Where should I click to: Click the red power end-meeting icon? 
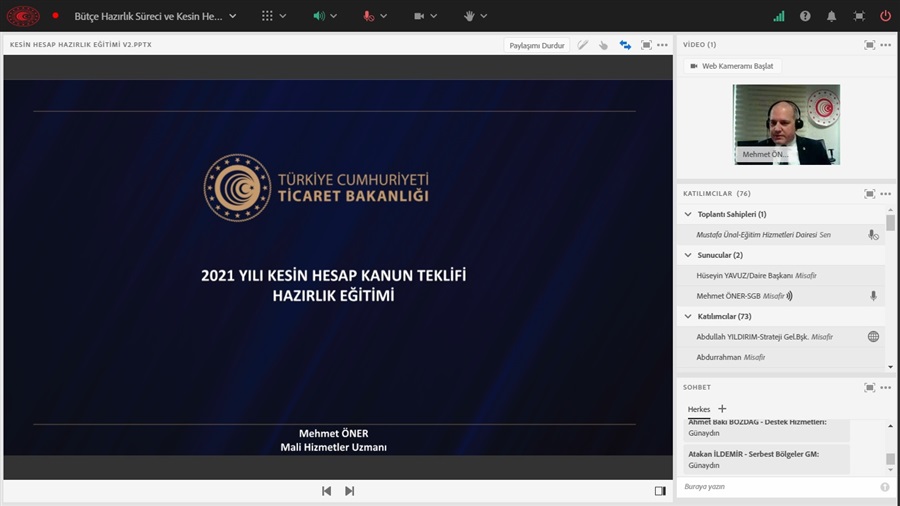click(x=886, y=16)
